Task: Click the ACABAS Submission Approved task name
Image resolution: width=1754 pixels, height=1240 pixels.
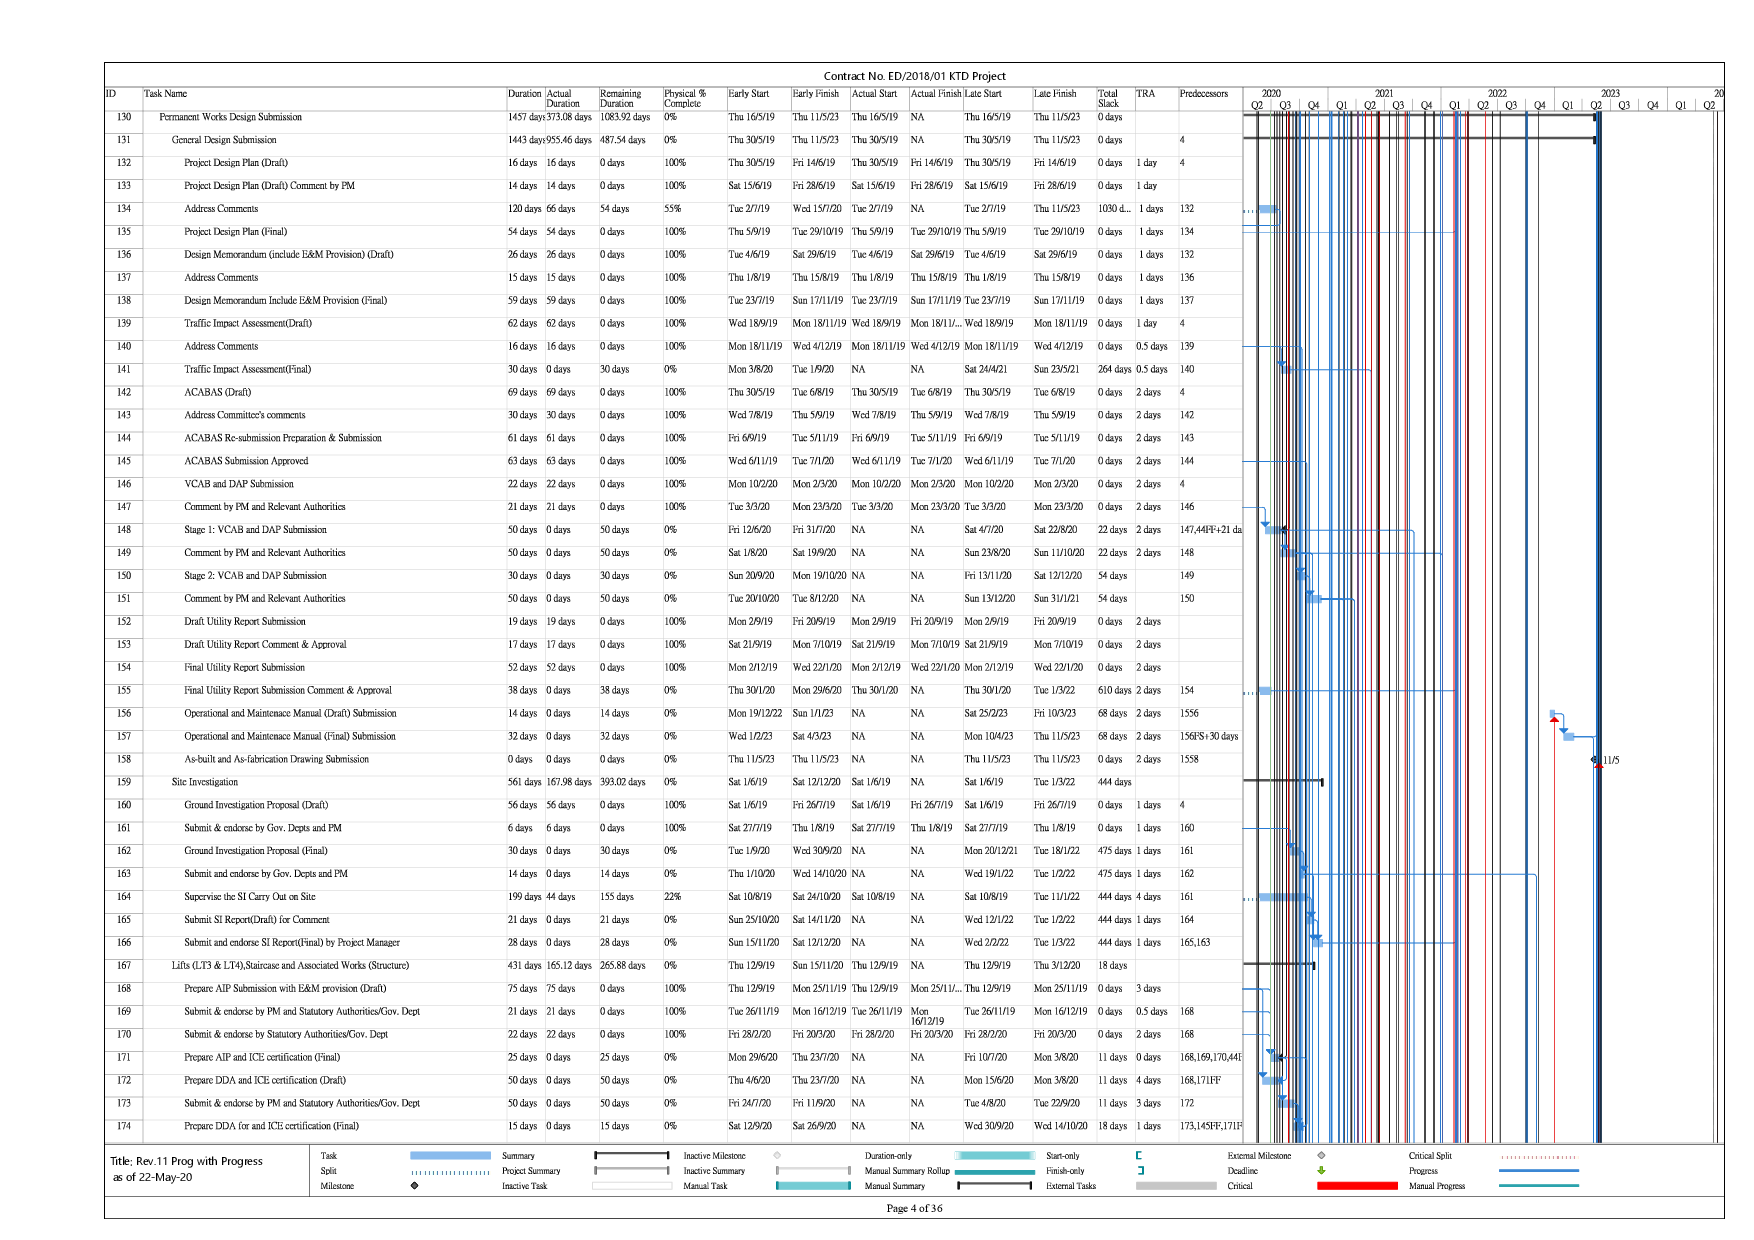Action: 246,461
